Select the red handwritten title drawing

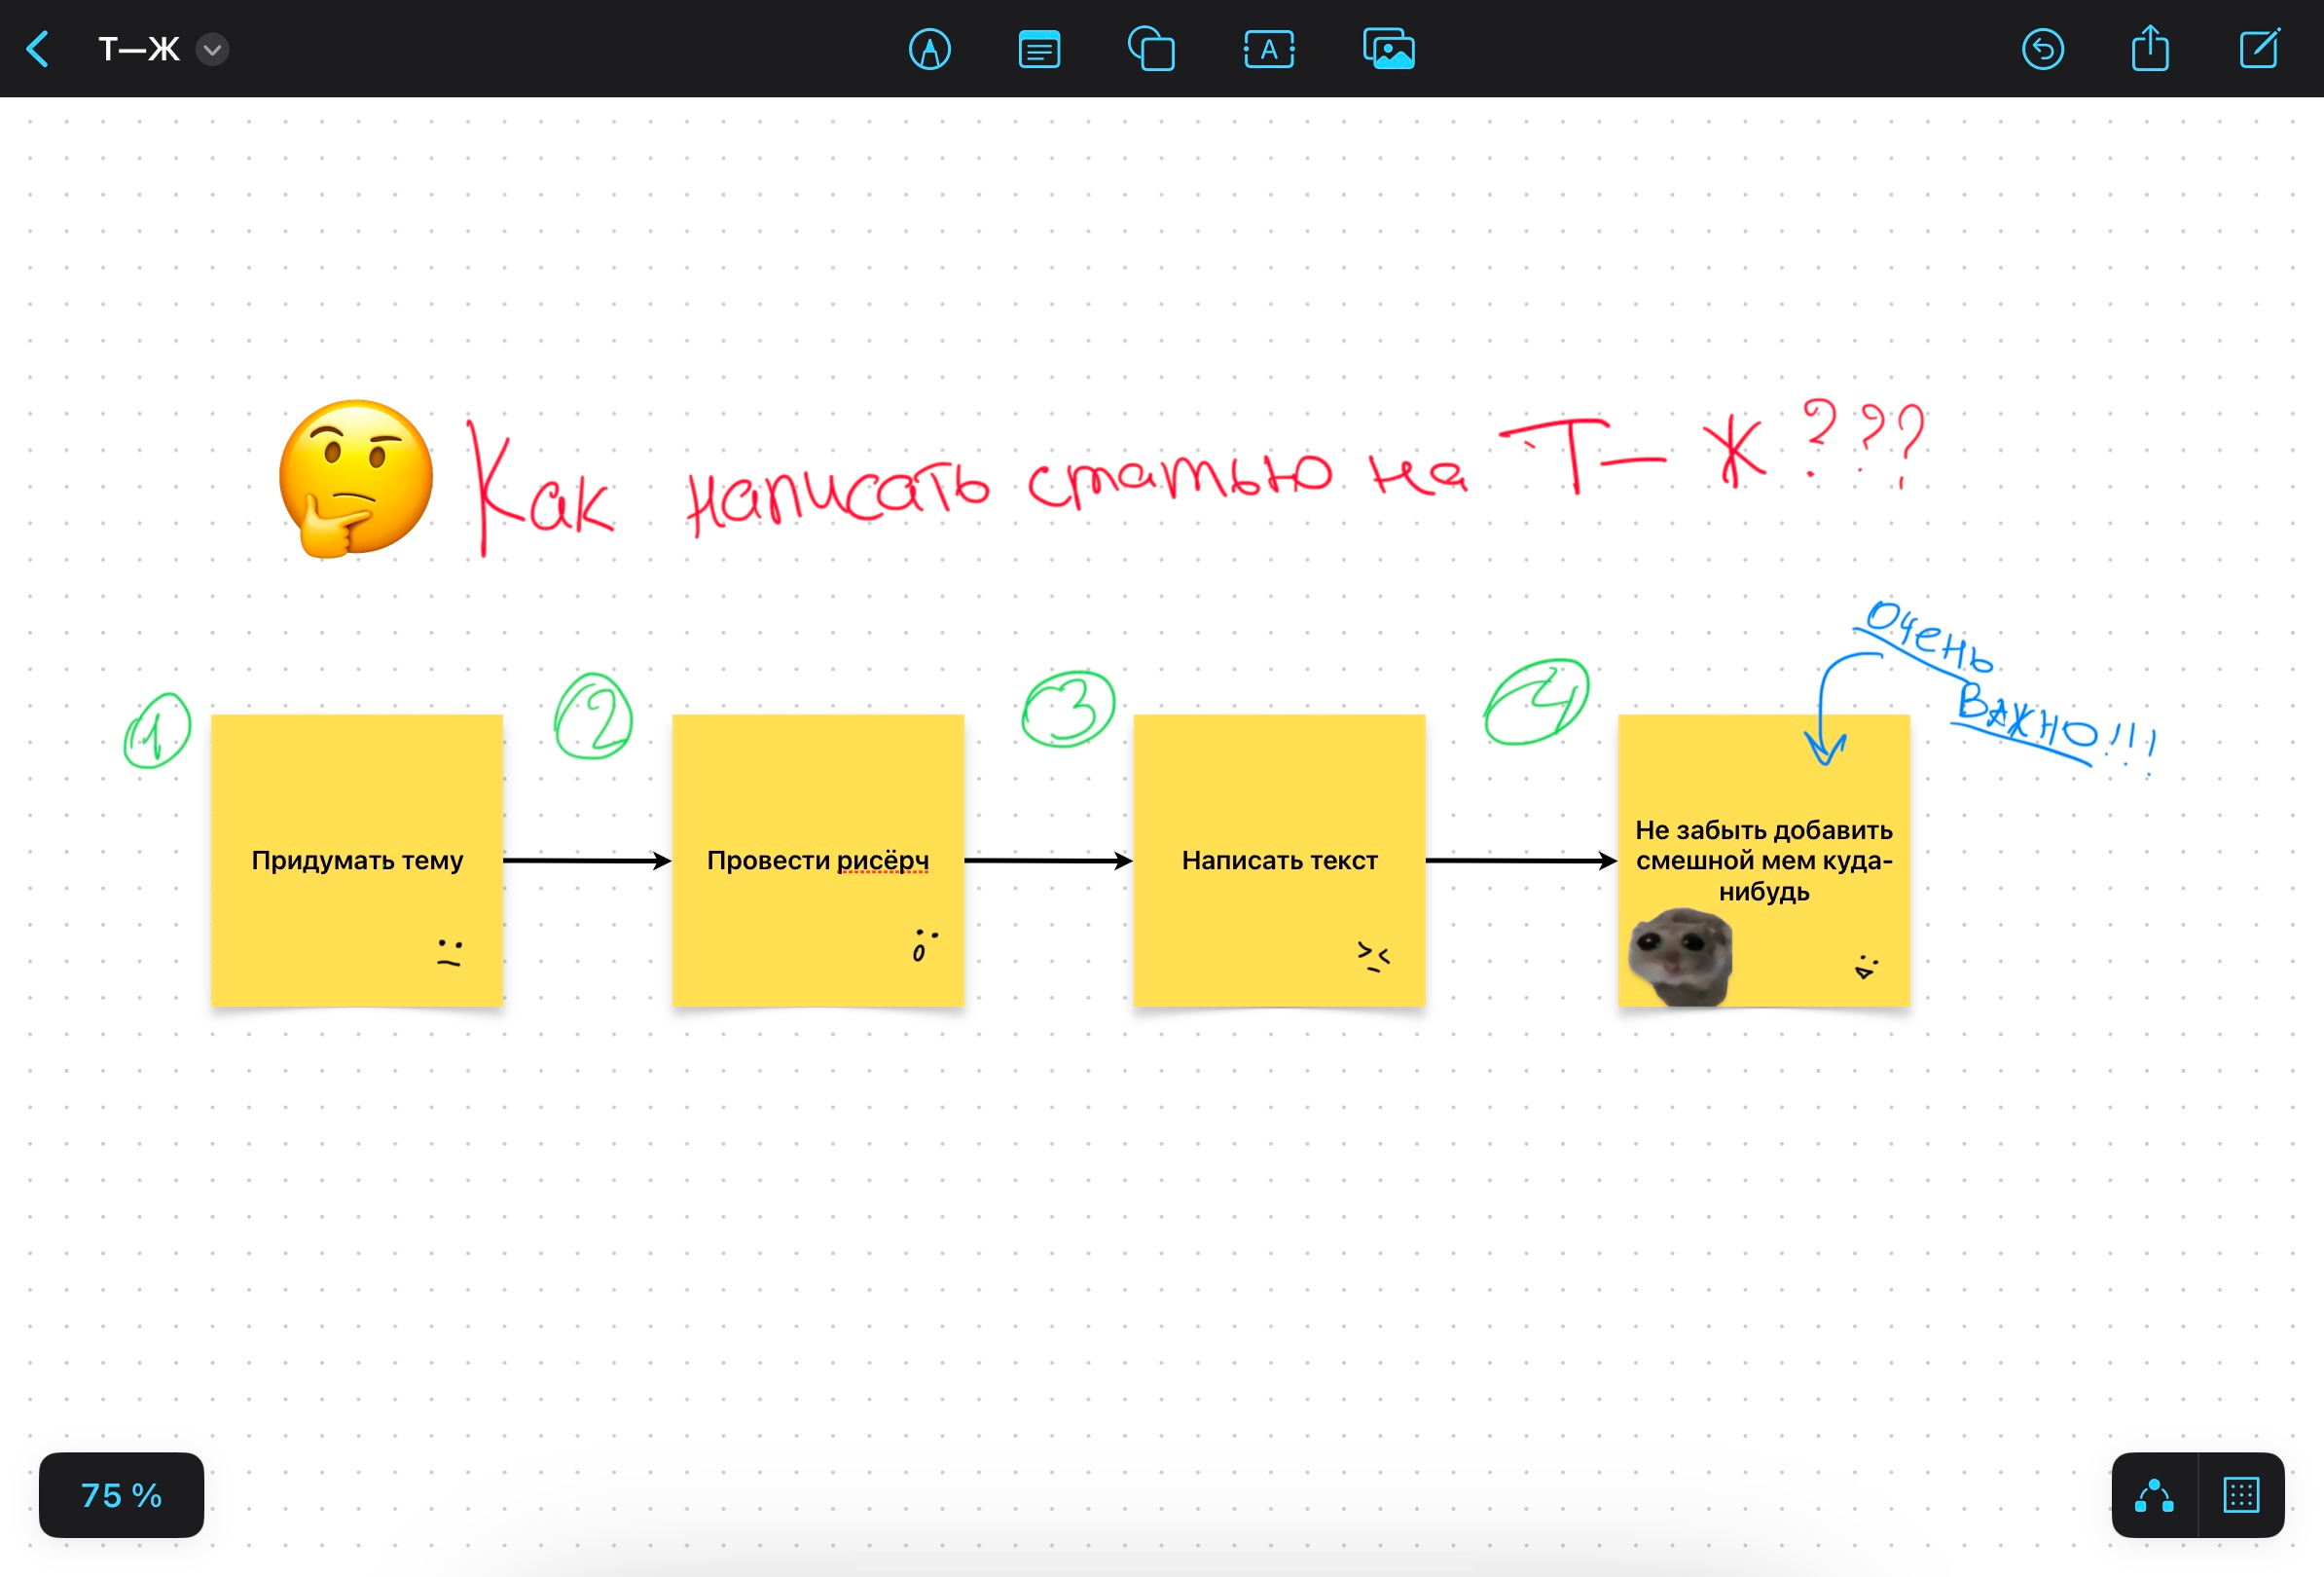[x=1195, y=475]
